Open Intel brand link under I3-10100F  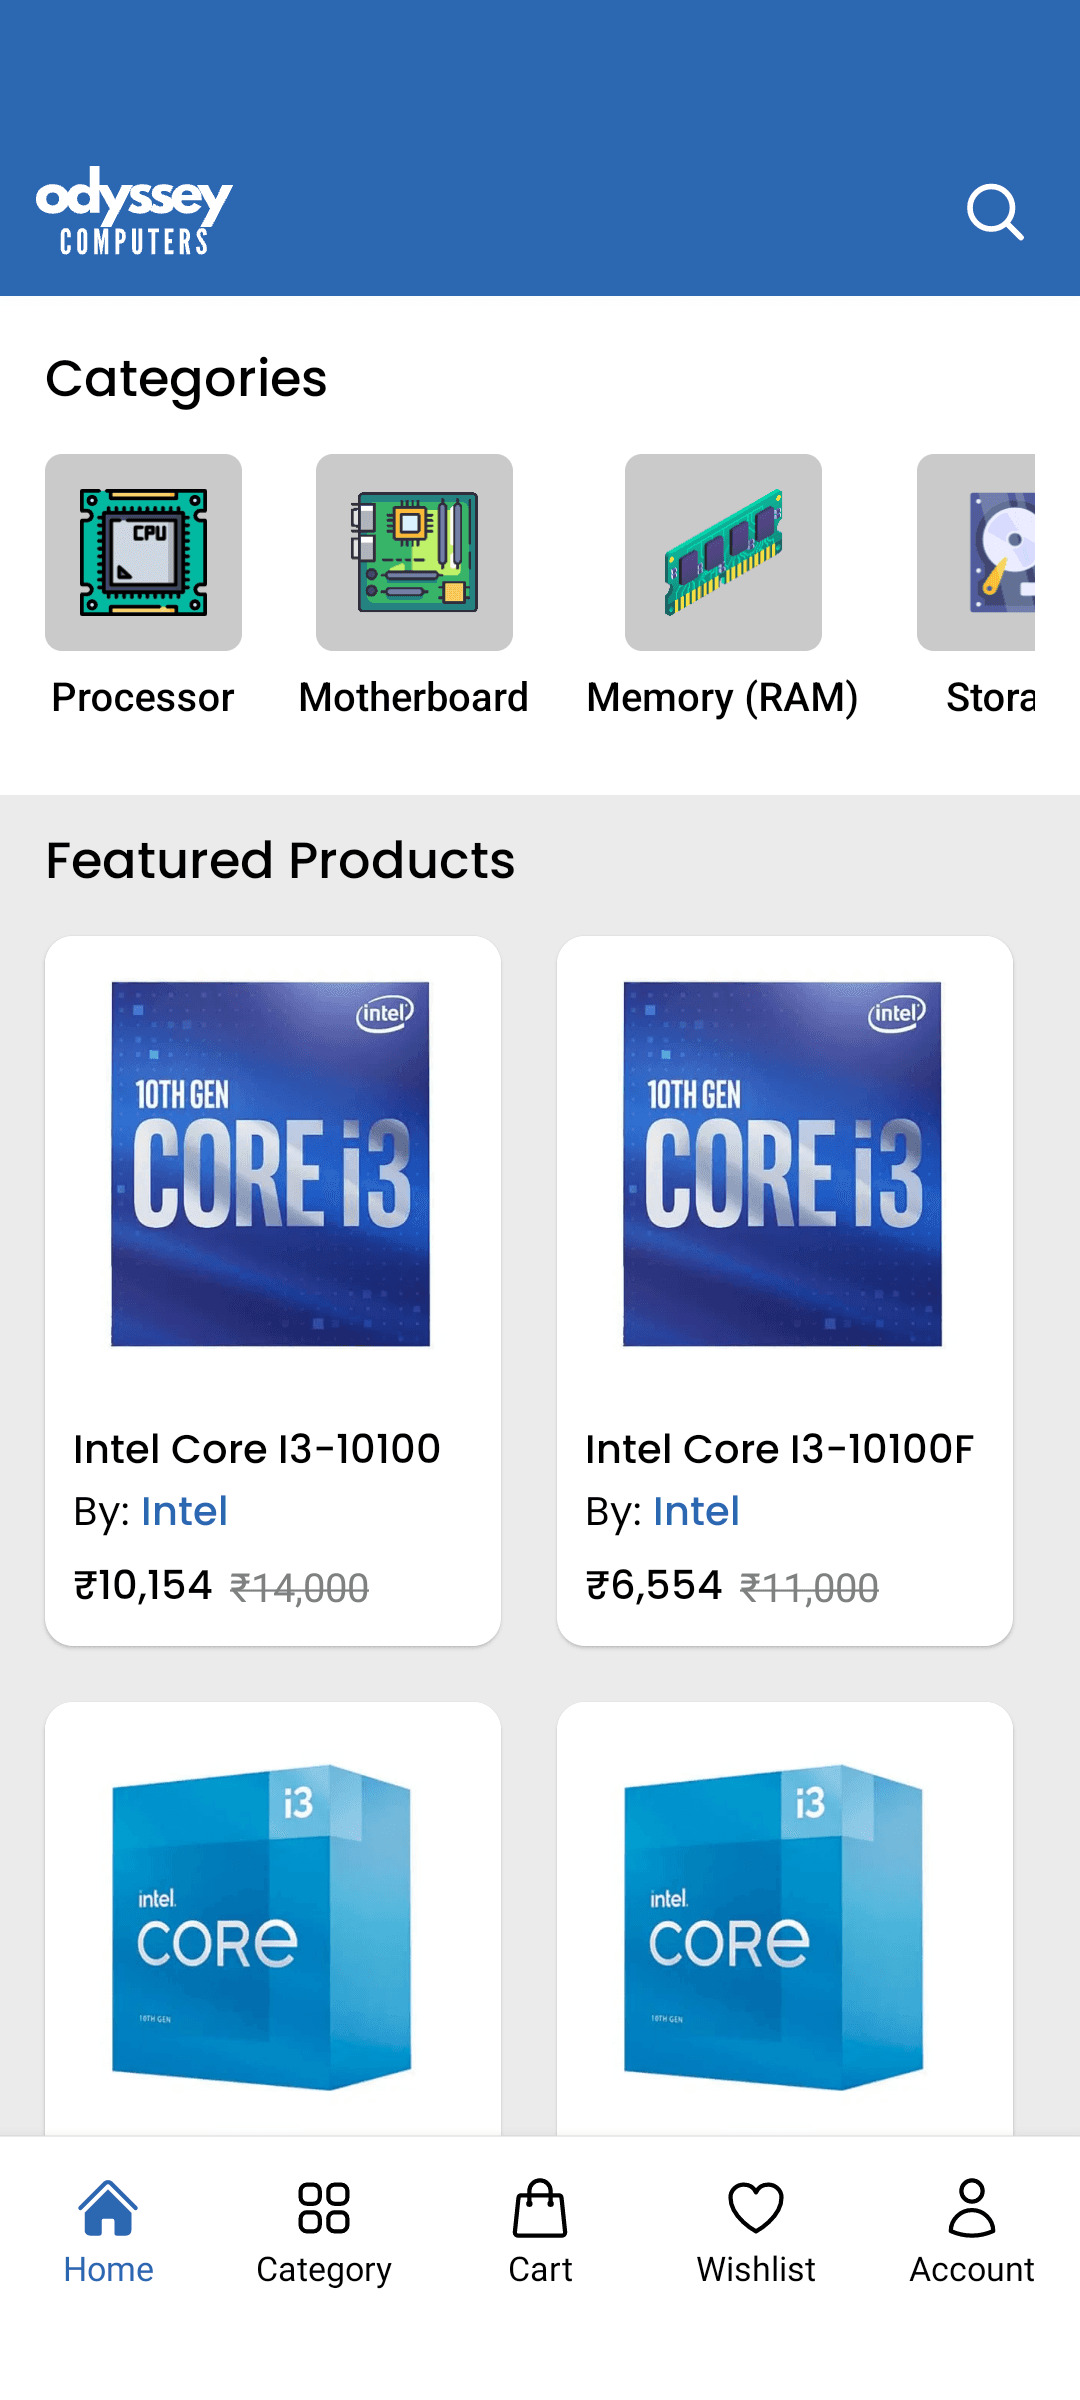(696, 1511)
